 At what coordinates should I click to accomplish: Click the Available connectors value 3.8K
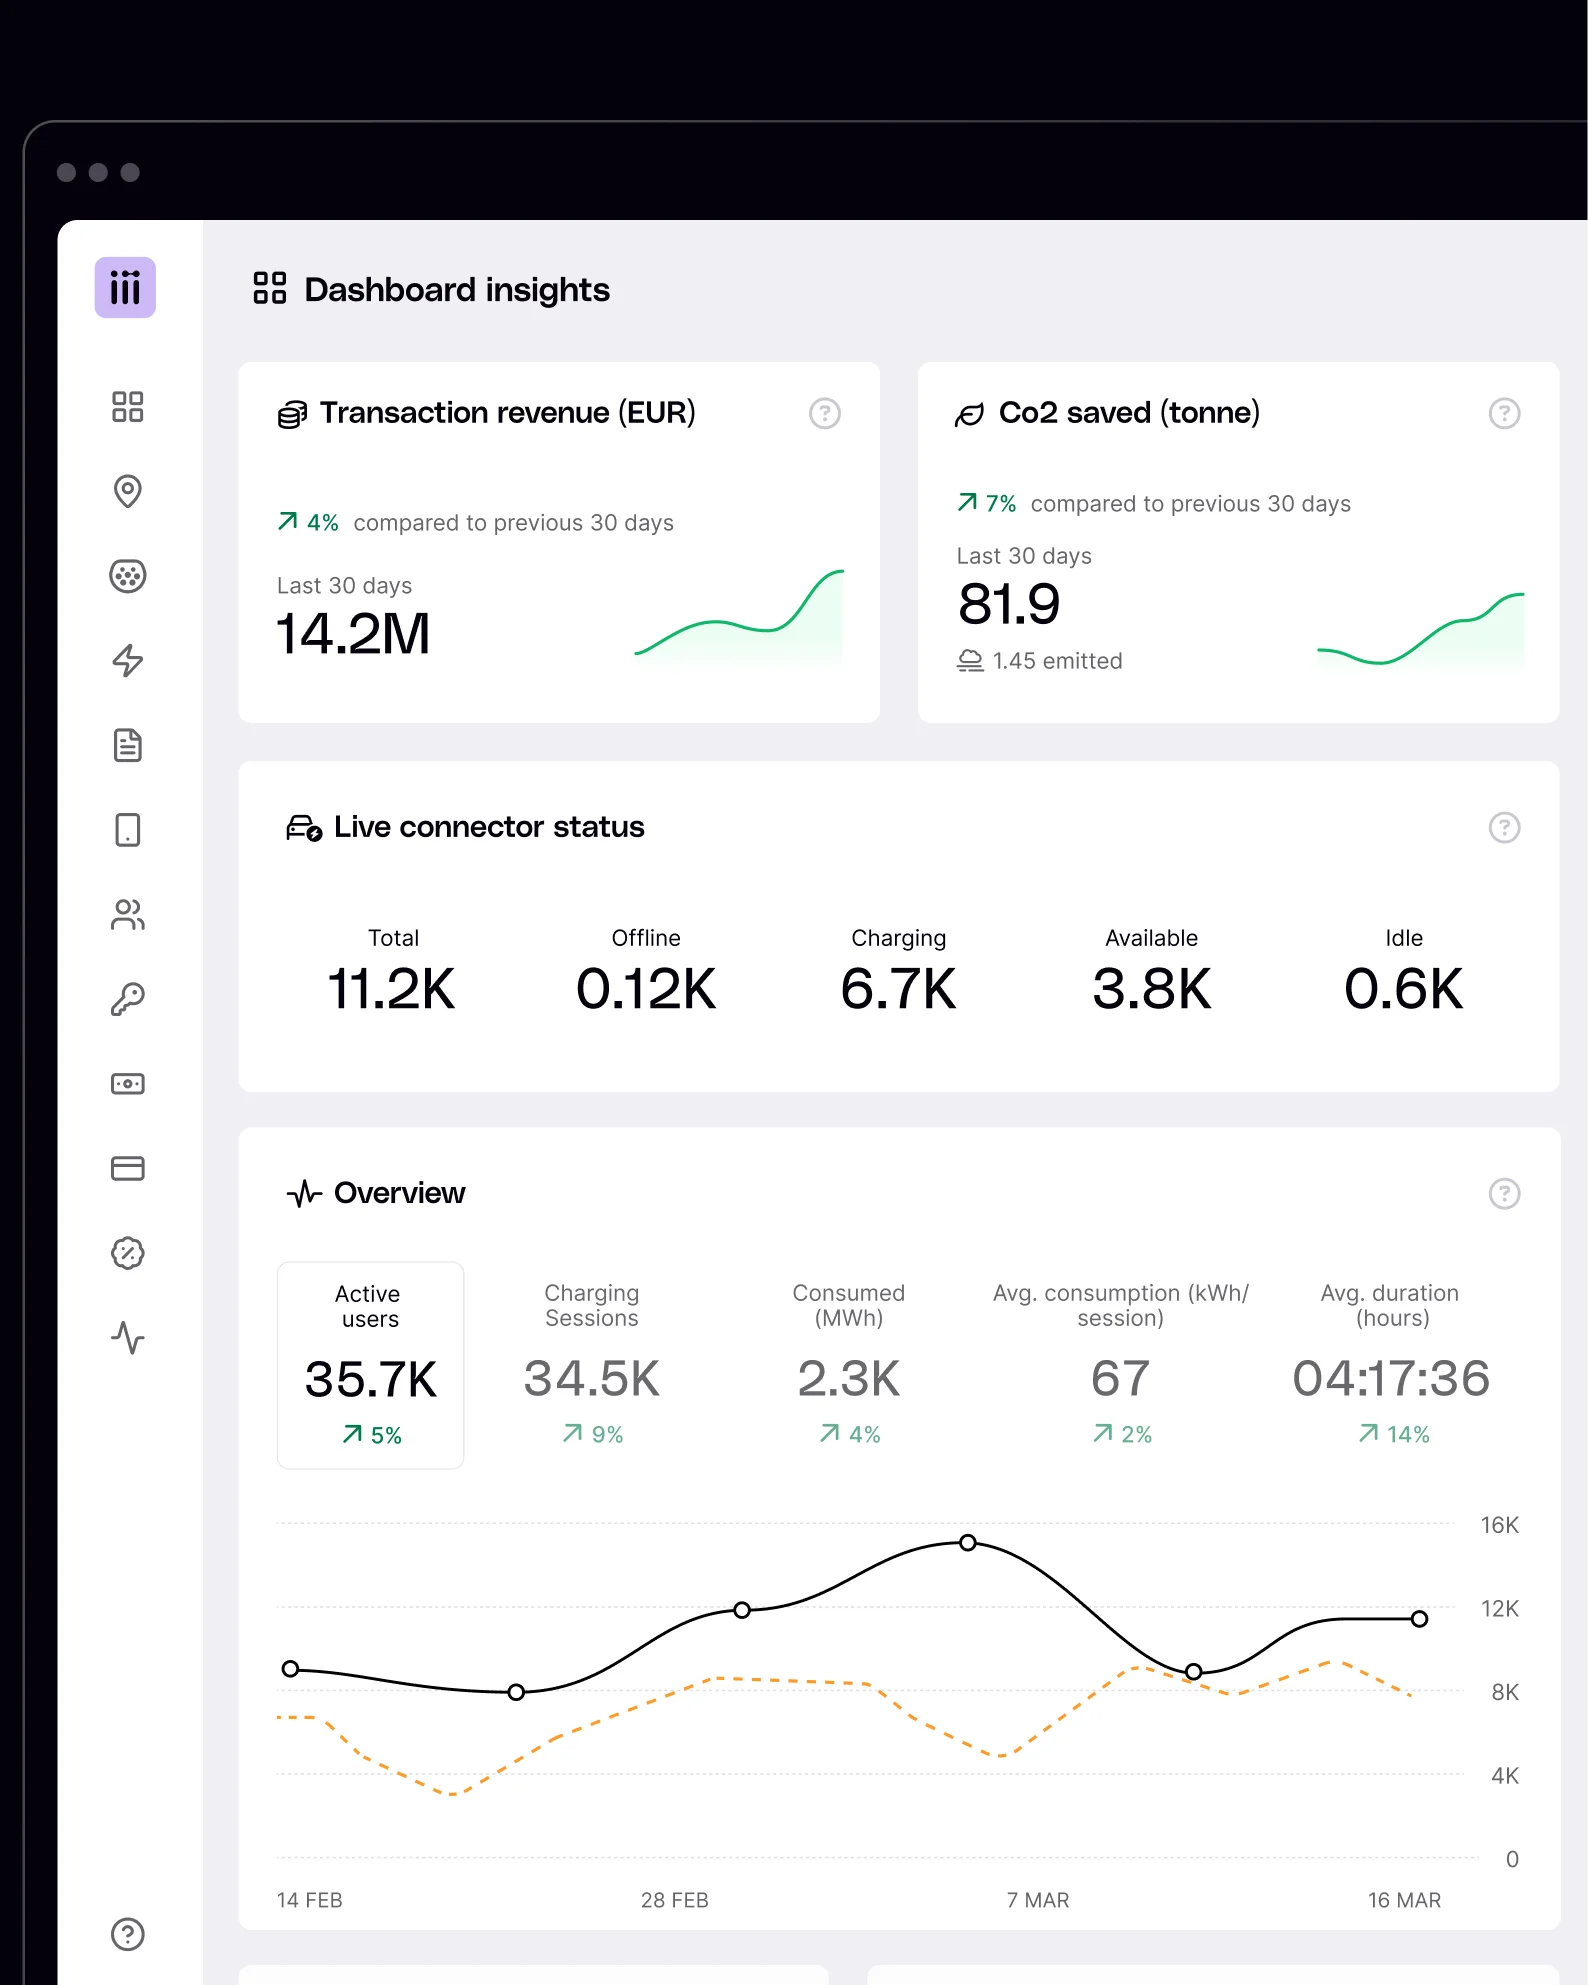click(x=1152, y=989)
